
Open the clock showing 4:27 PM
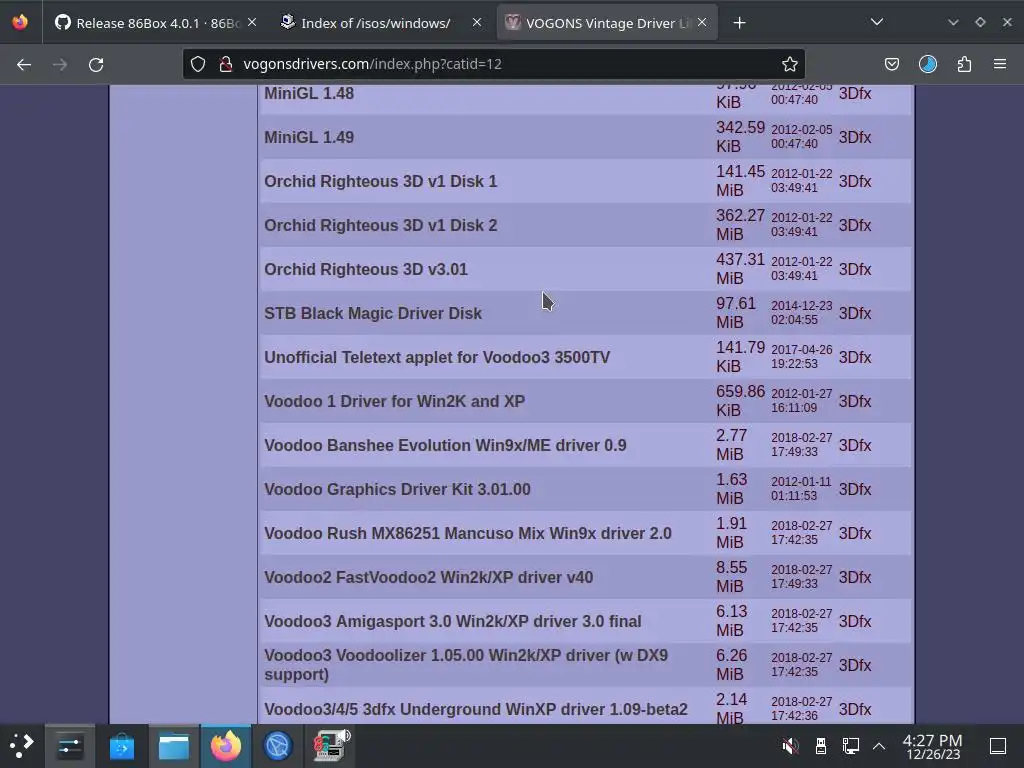point(932,746)
